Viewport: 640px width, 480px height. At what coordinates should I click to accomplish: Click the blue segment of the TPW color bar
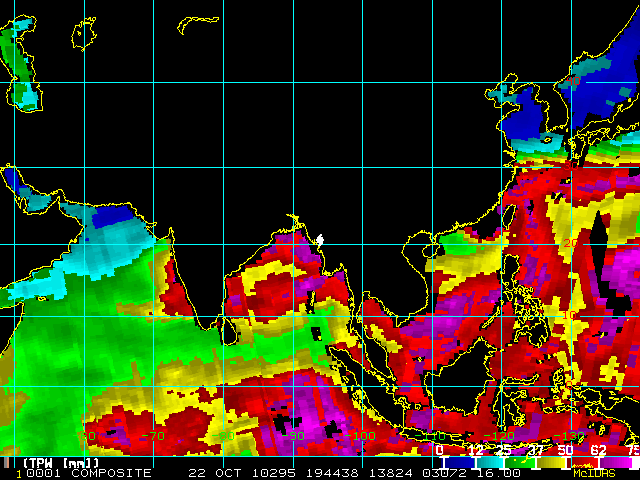coord(460,462)
